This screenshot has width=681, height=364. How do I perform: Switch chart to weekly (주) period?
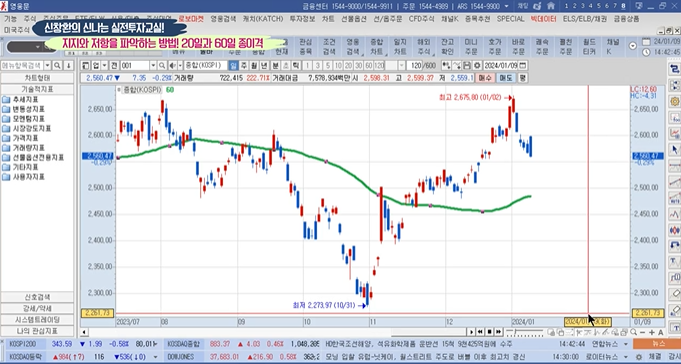[244, 66]
